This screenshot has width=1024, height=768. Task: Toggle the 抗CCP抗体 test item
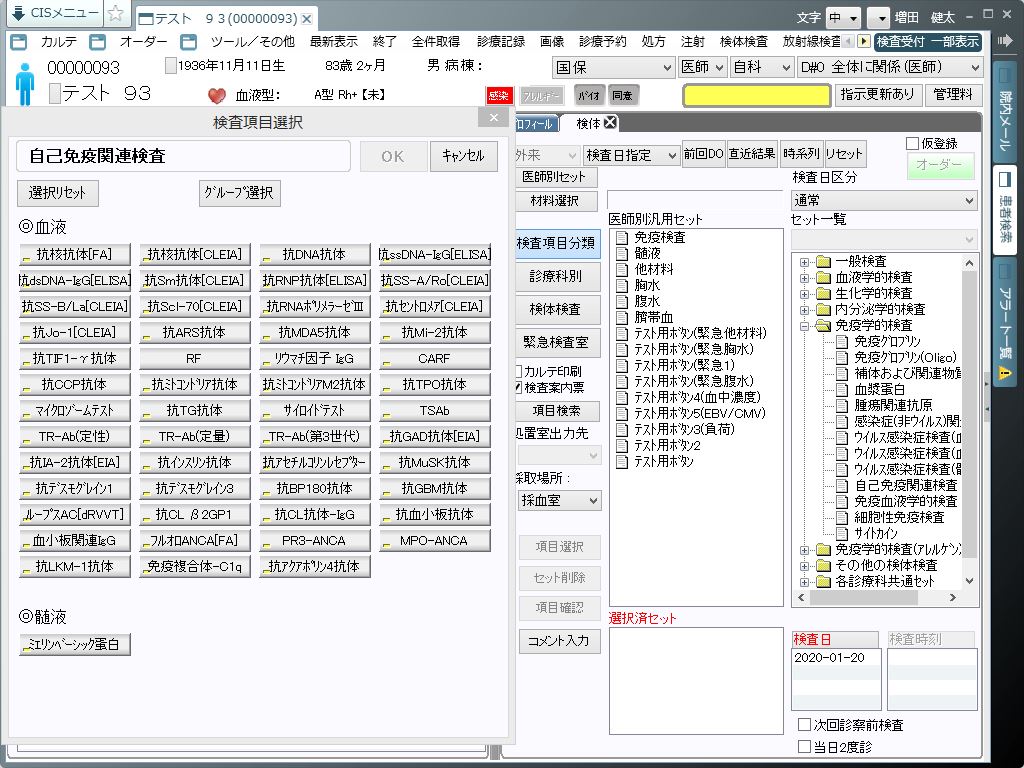(74, 384)
